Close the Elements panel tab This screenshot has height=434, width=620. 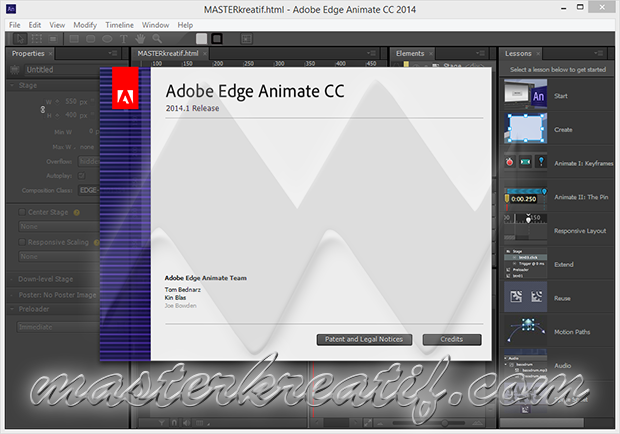click(x=431, y=54)
